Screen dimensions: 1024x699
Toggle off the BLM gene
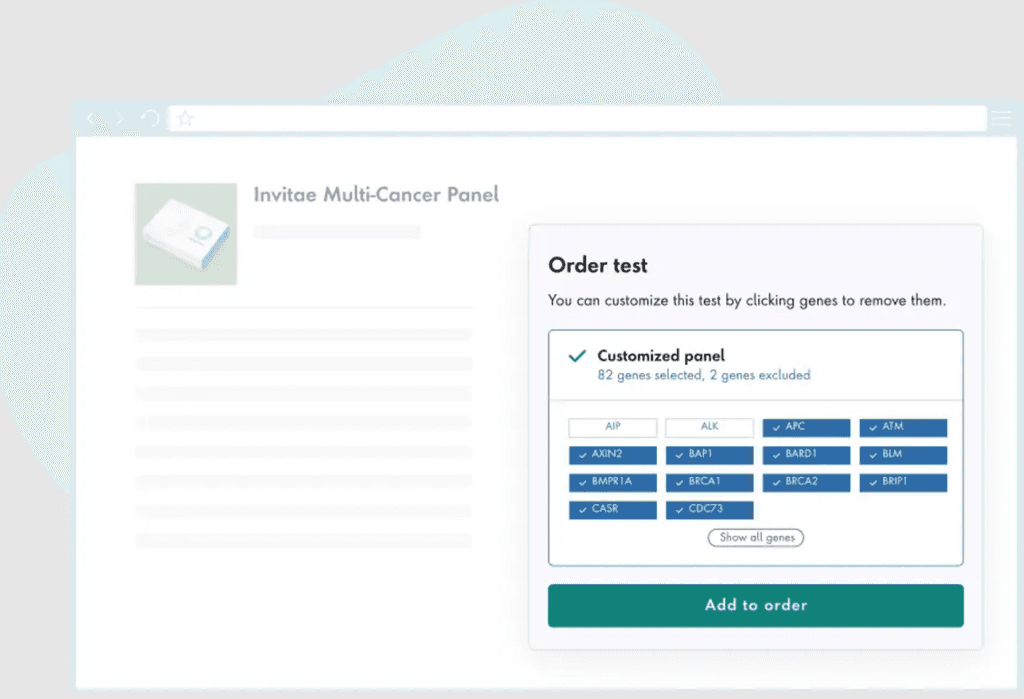click(903, 454)
